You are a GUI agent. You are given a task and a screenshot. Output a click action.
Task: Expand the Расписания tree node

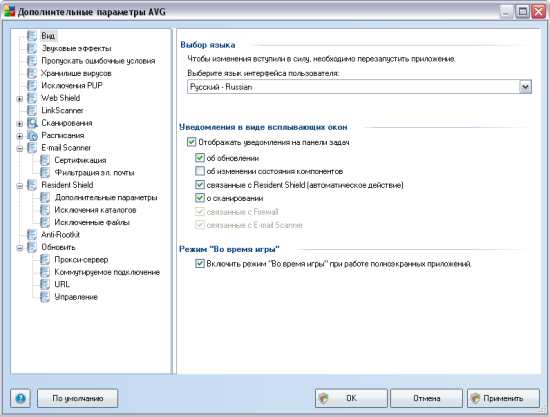click(20, 136)
